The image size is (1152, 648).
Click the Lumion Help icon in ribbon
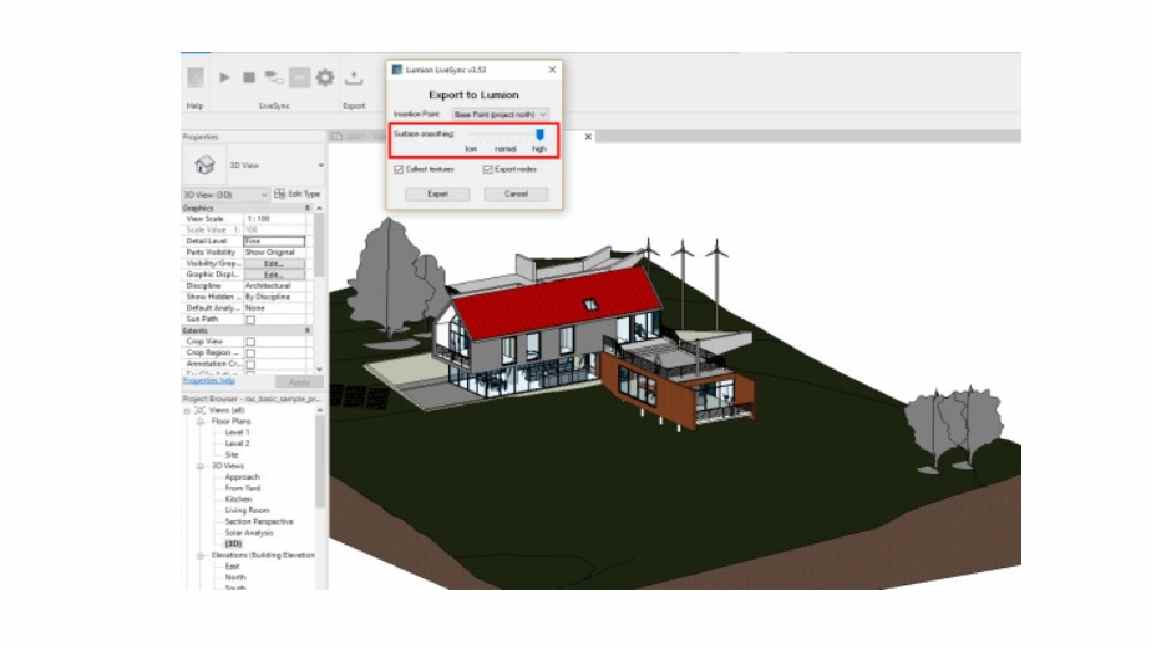coord(196,77)
